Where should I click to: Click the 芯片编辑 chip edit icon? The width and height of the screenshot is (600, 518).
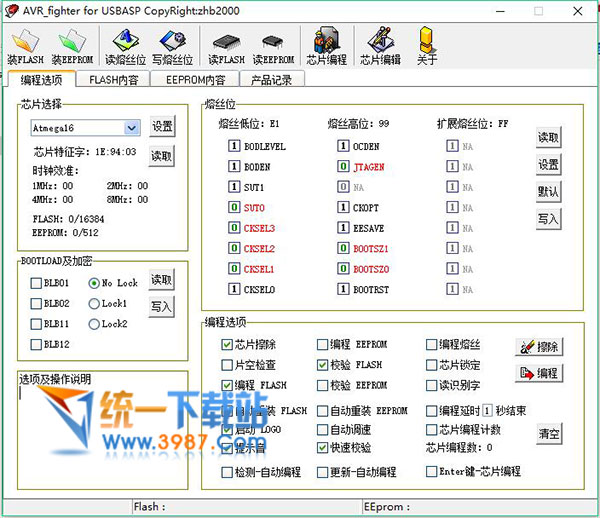click(380, 47)
